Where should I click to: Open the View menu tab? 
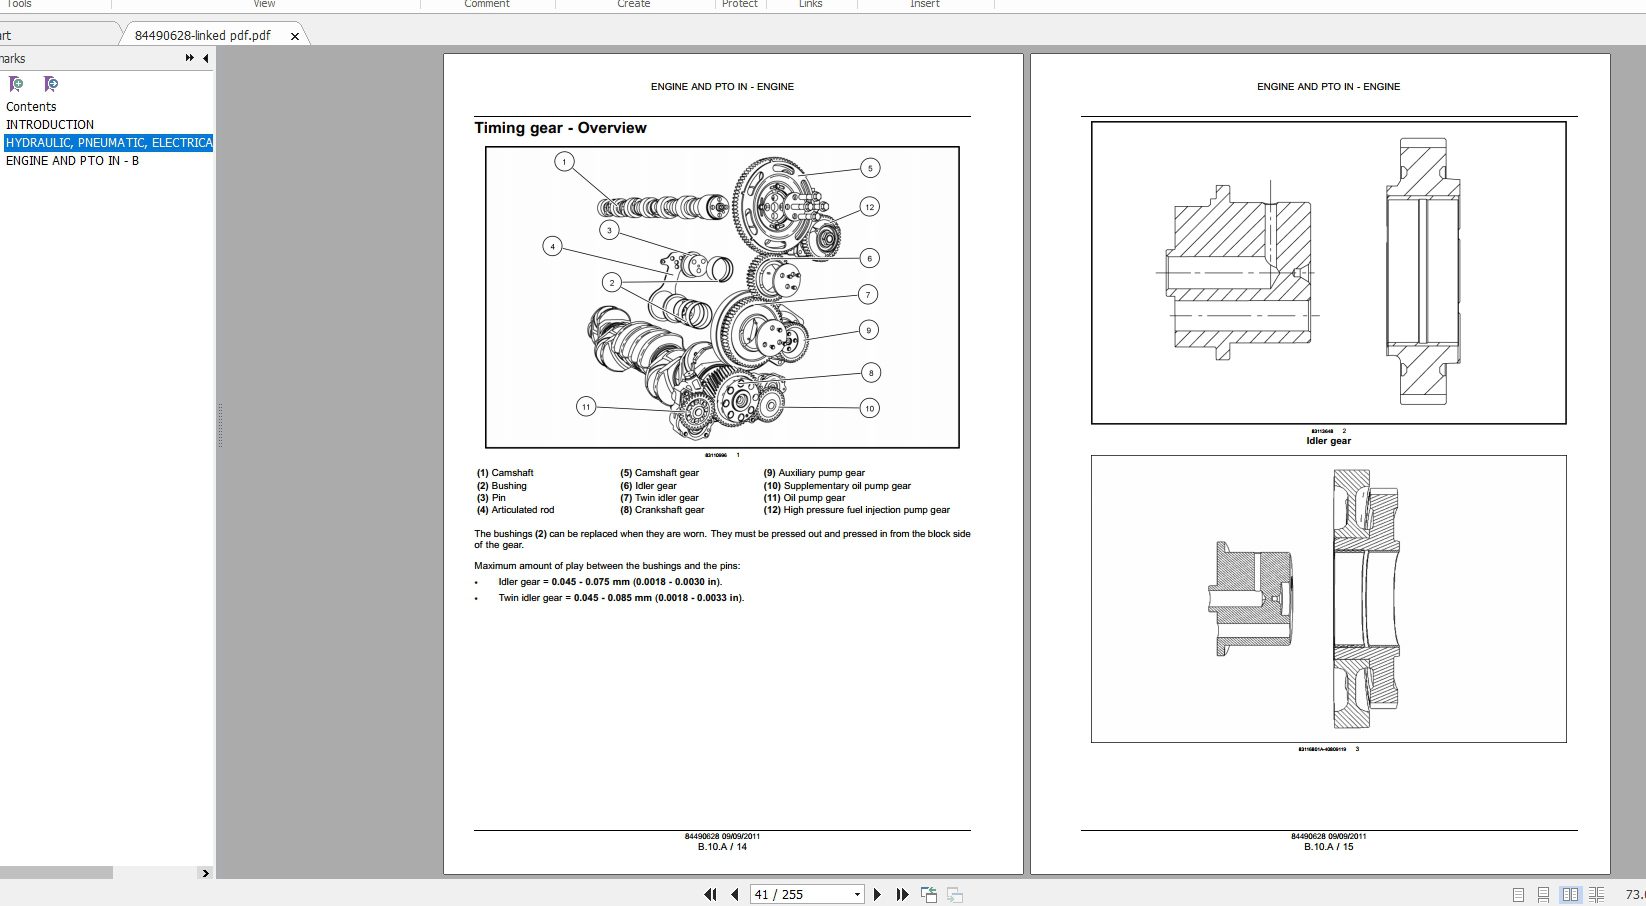pyautogui.click(x=263, y=4)
